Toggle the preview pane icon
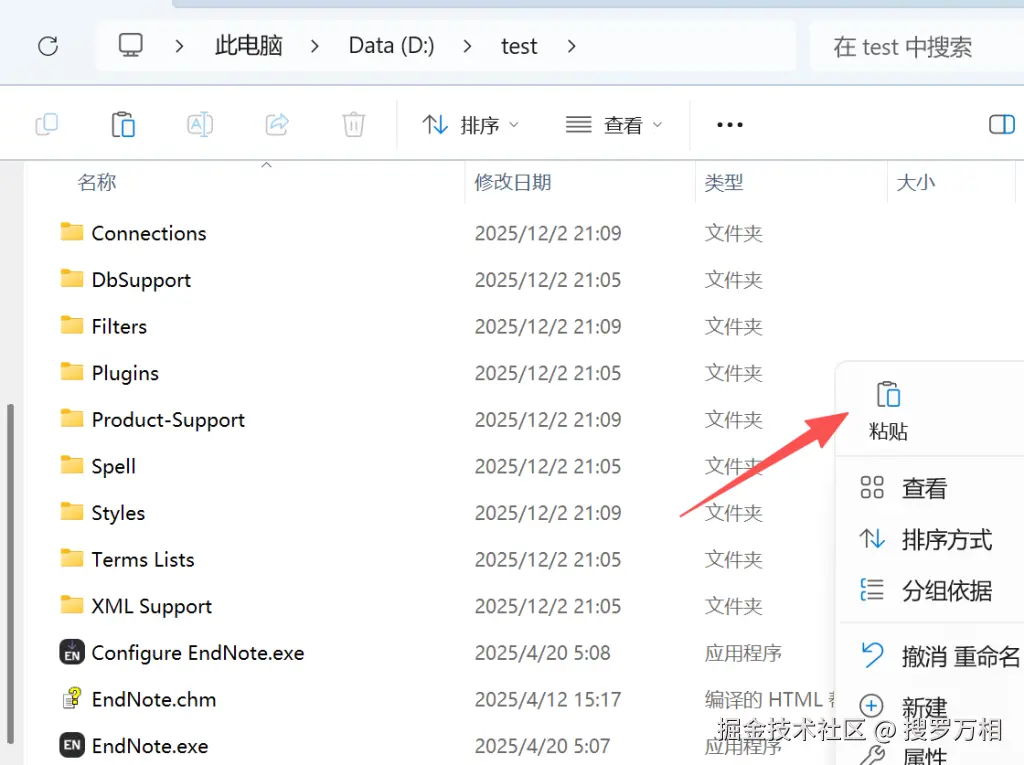 coord(1002,124)
